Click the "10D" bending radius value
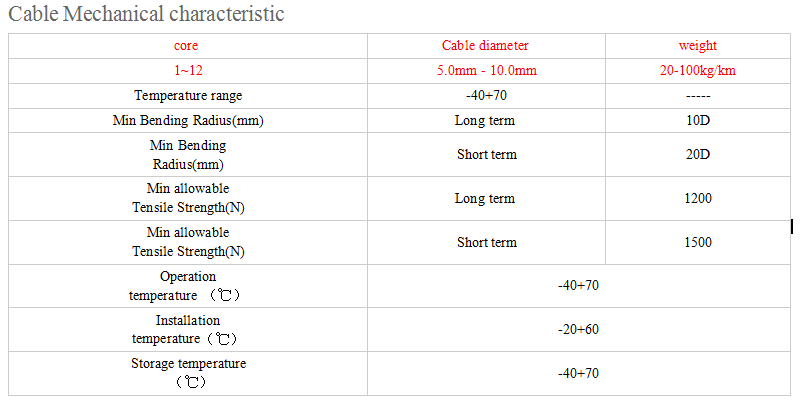Viewport: 804px width, 410px height. [x=697, y=121]
